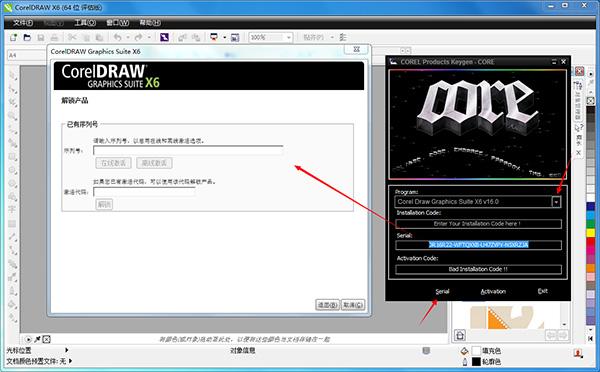Click the Publish to PDF red icon
Screen dimensions: 600x372
click(x=214, y=37)
